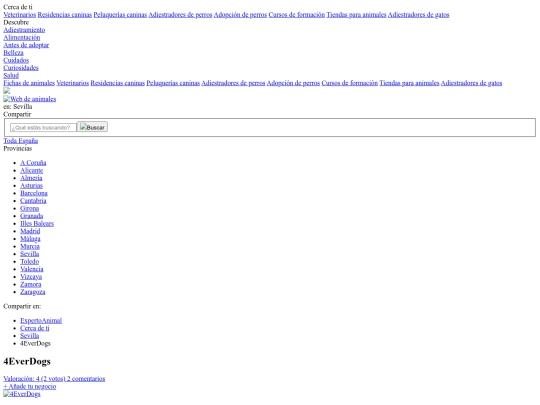Choose Granada from the provinces list
Screen dimensions: 540x405
[32, 216]
